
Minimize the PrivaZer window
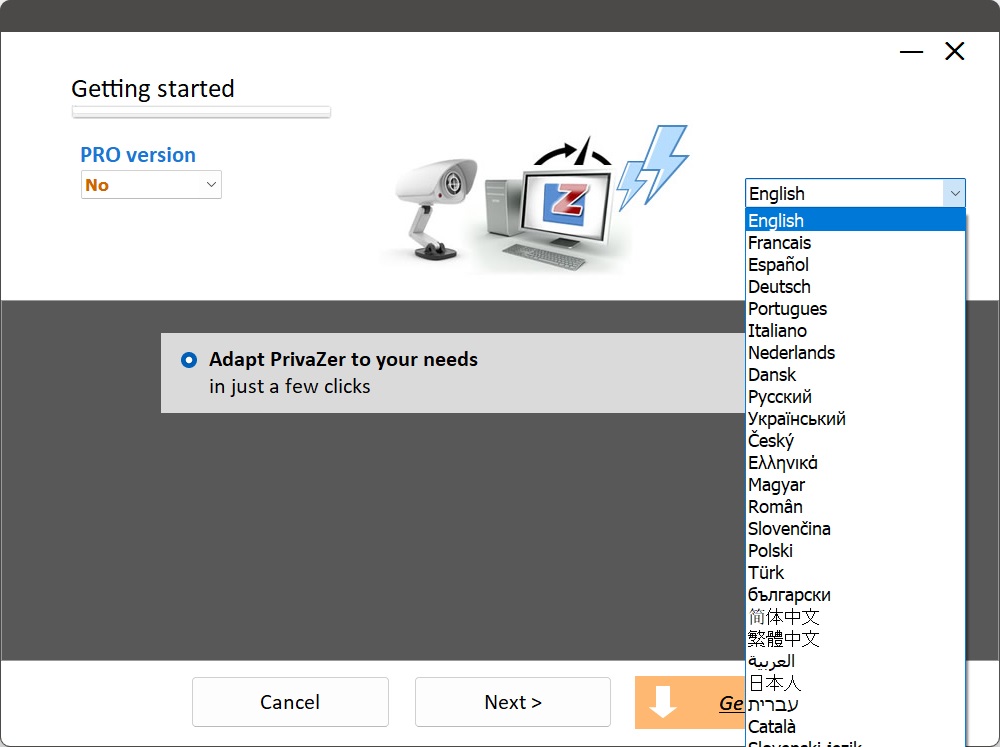pyautogui.click(x=911, y=52)
